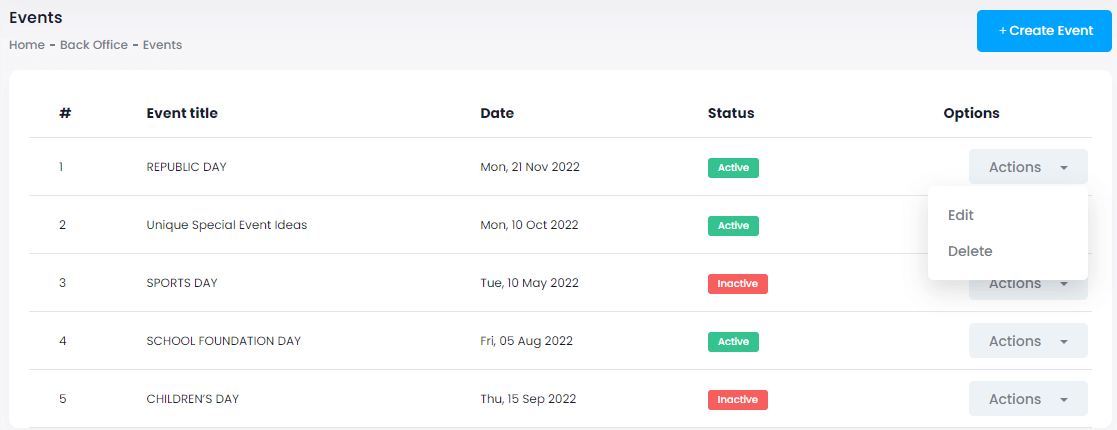Navigate to Back Office breadcrumb
Viewport: 1117px width, 430px height.
(x=94, y=45)
